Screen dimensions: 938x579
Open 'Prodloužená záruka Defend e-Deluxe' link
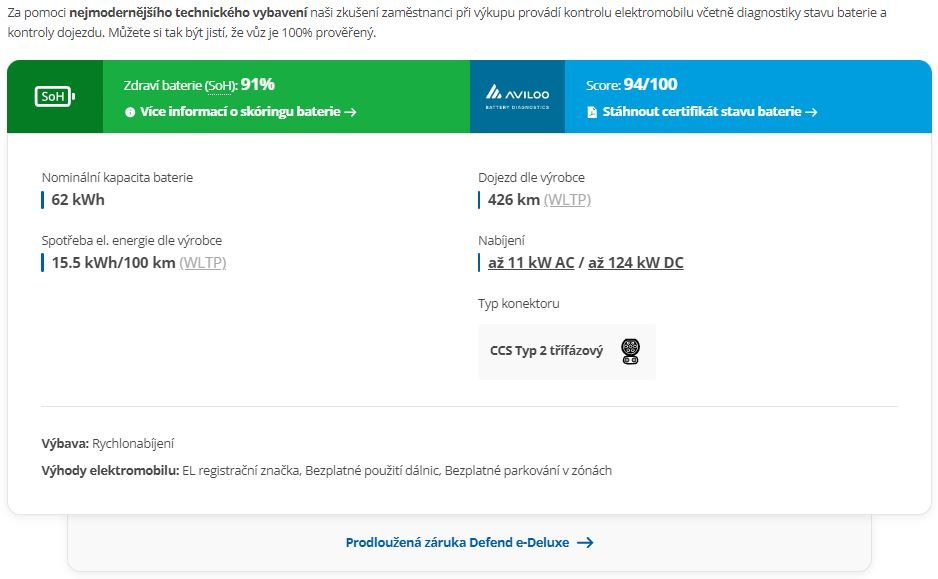[457, 543]
